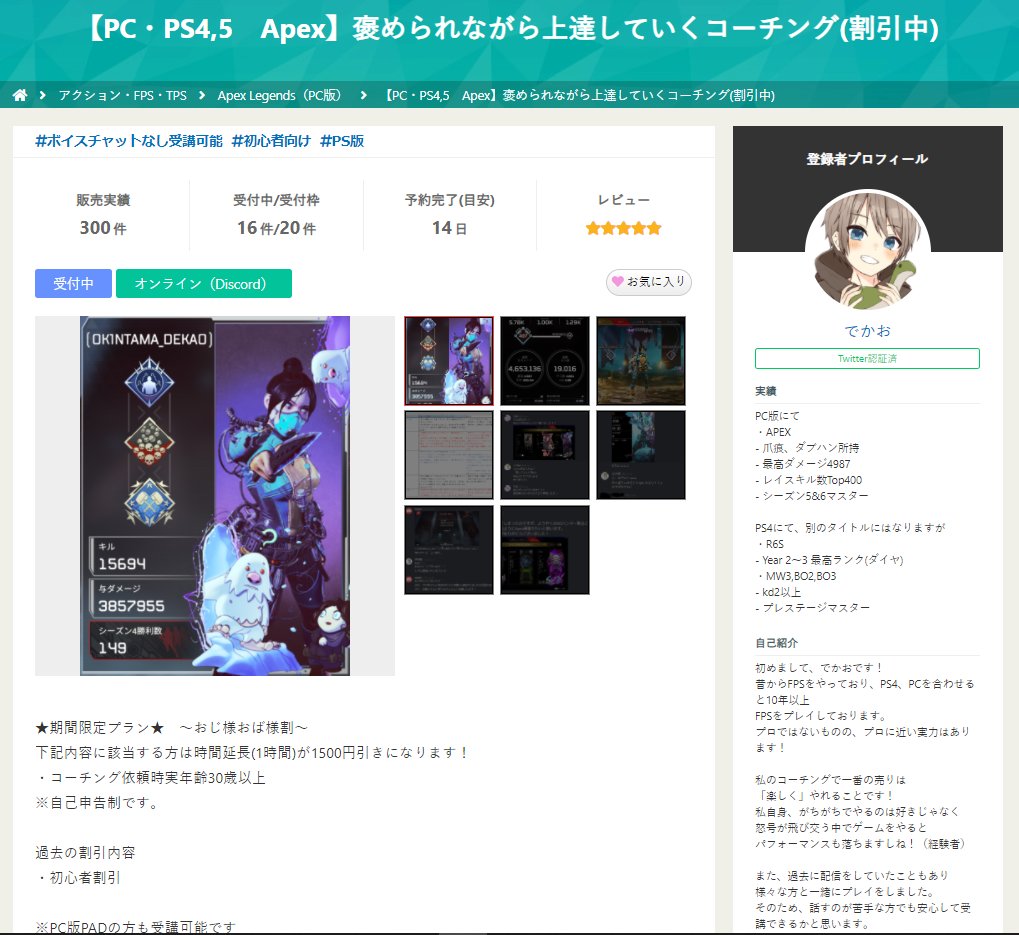The width and height of the screenshot is (1019, 935).
Task: Click the 予約完了(目安) 14日 stat
Action: click(x=450, y=214)
